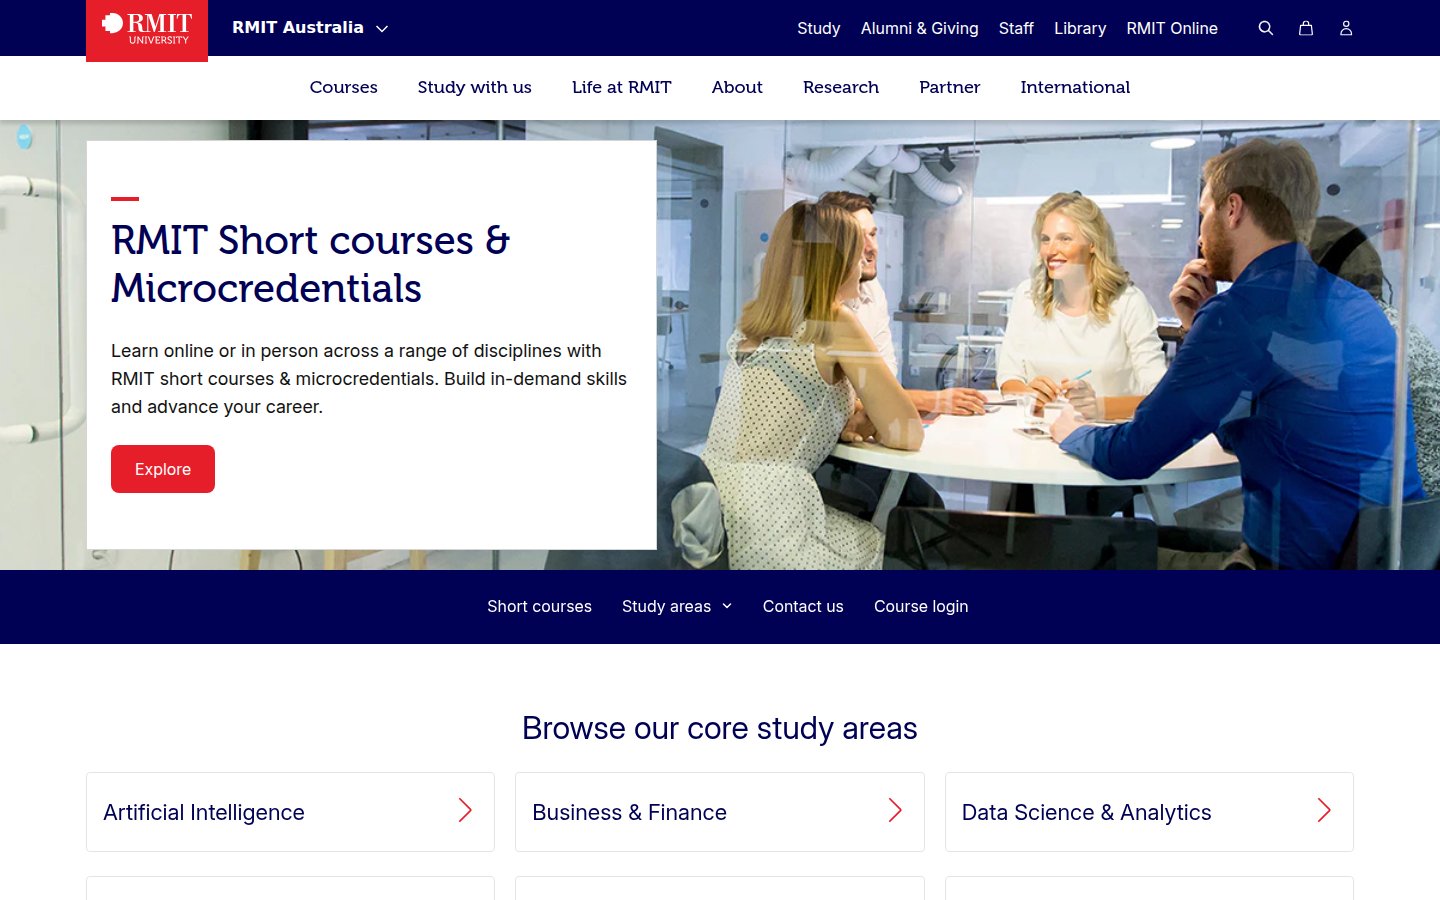Viewport: 1440px width, 900px height.
Task: Click the Explore button
Action: coord(162,468)
